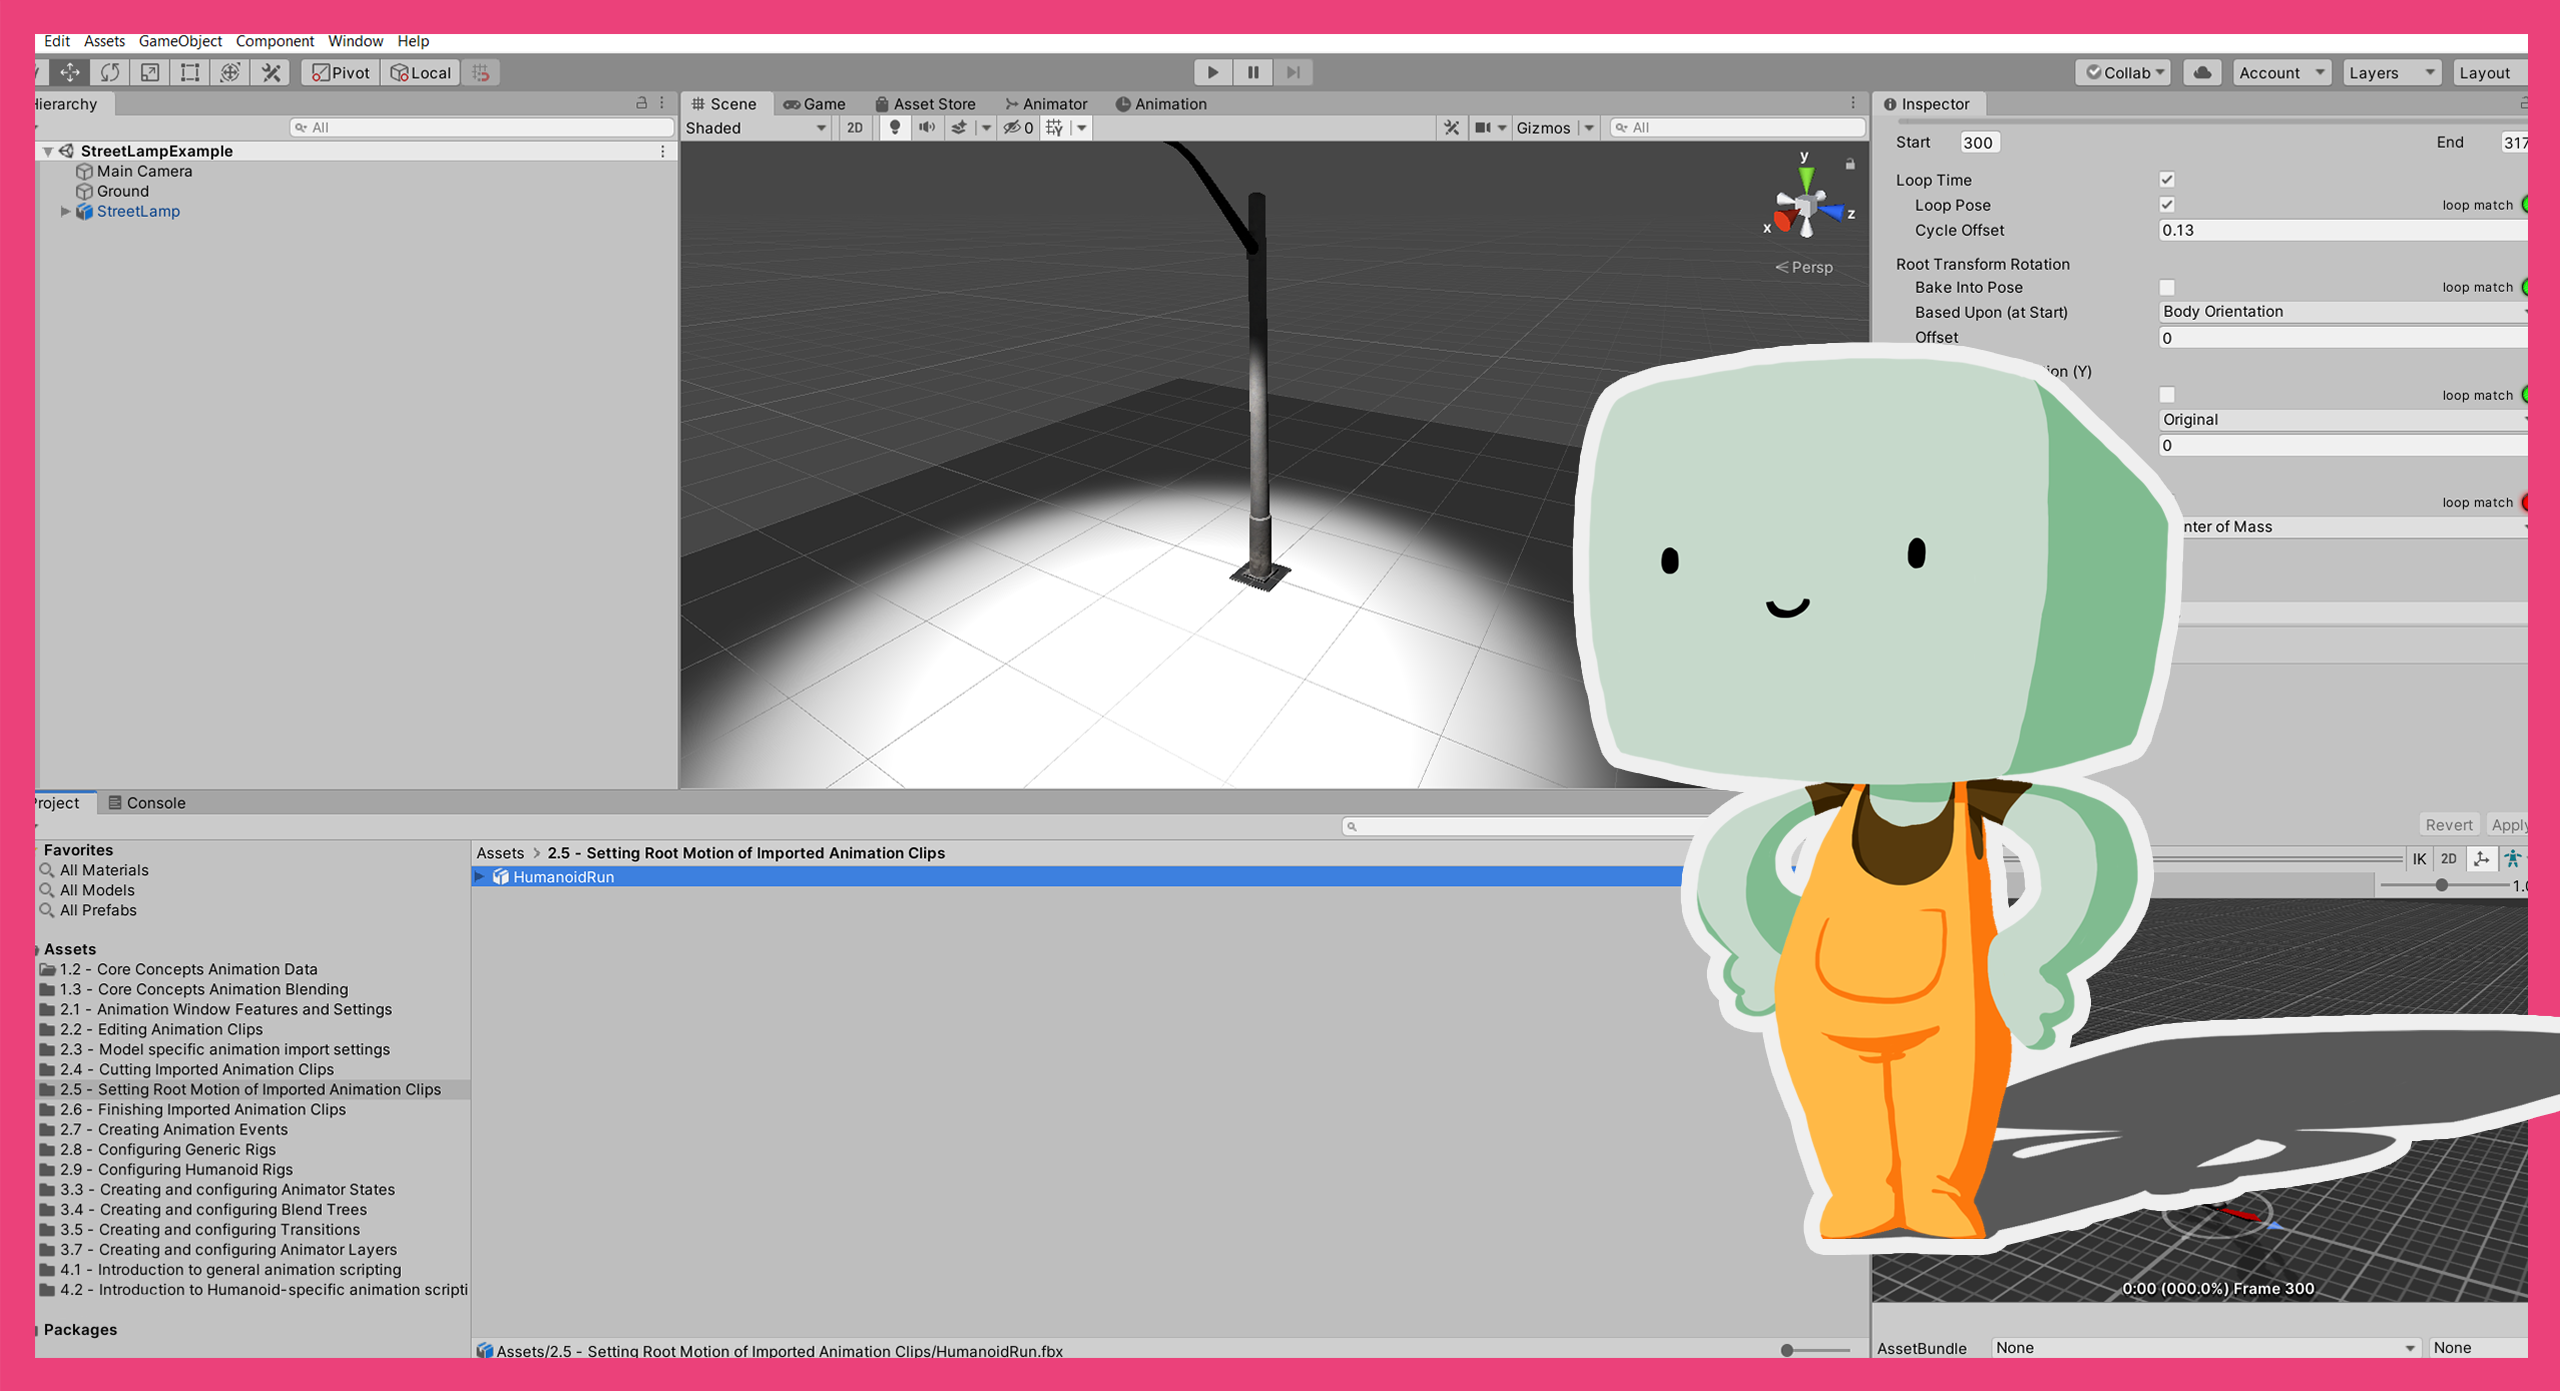The width and height of the screenshot is (2560, 1391).
Task: Switch handle orientation from Local to Global
Action: tap(421, 72)
